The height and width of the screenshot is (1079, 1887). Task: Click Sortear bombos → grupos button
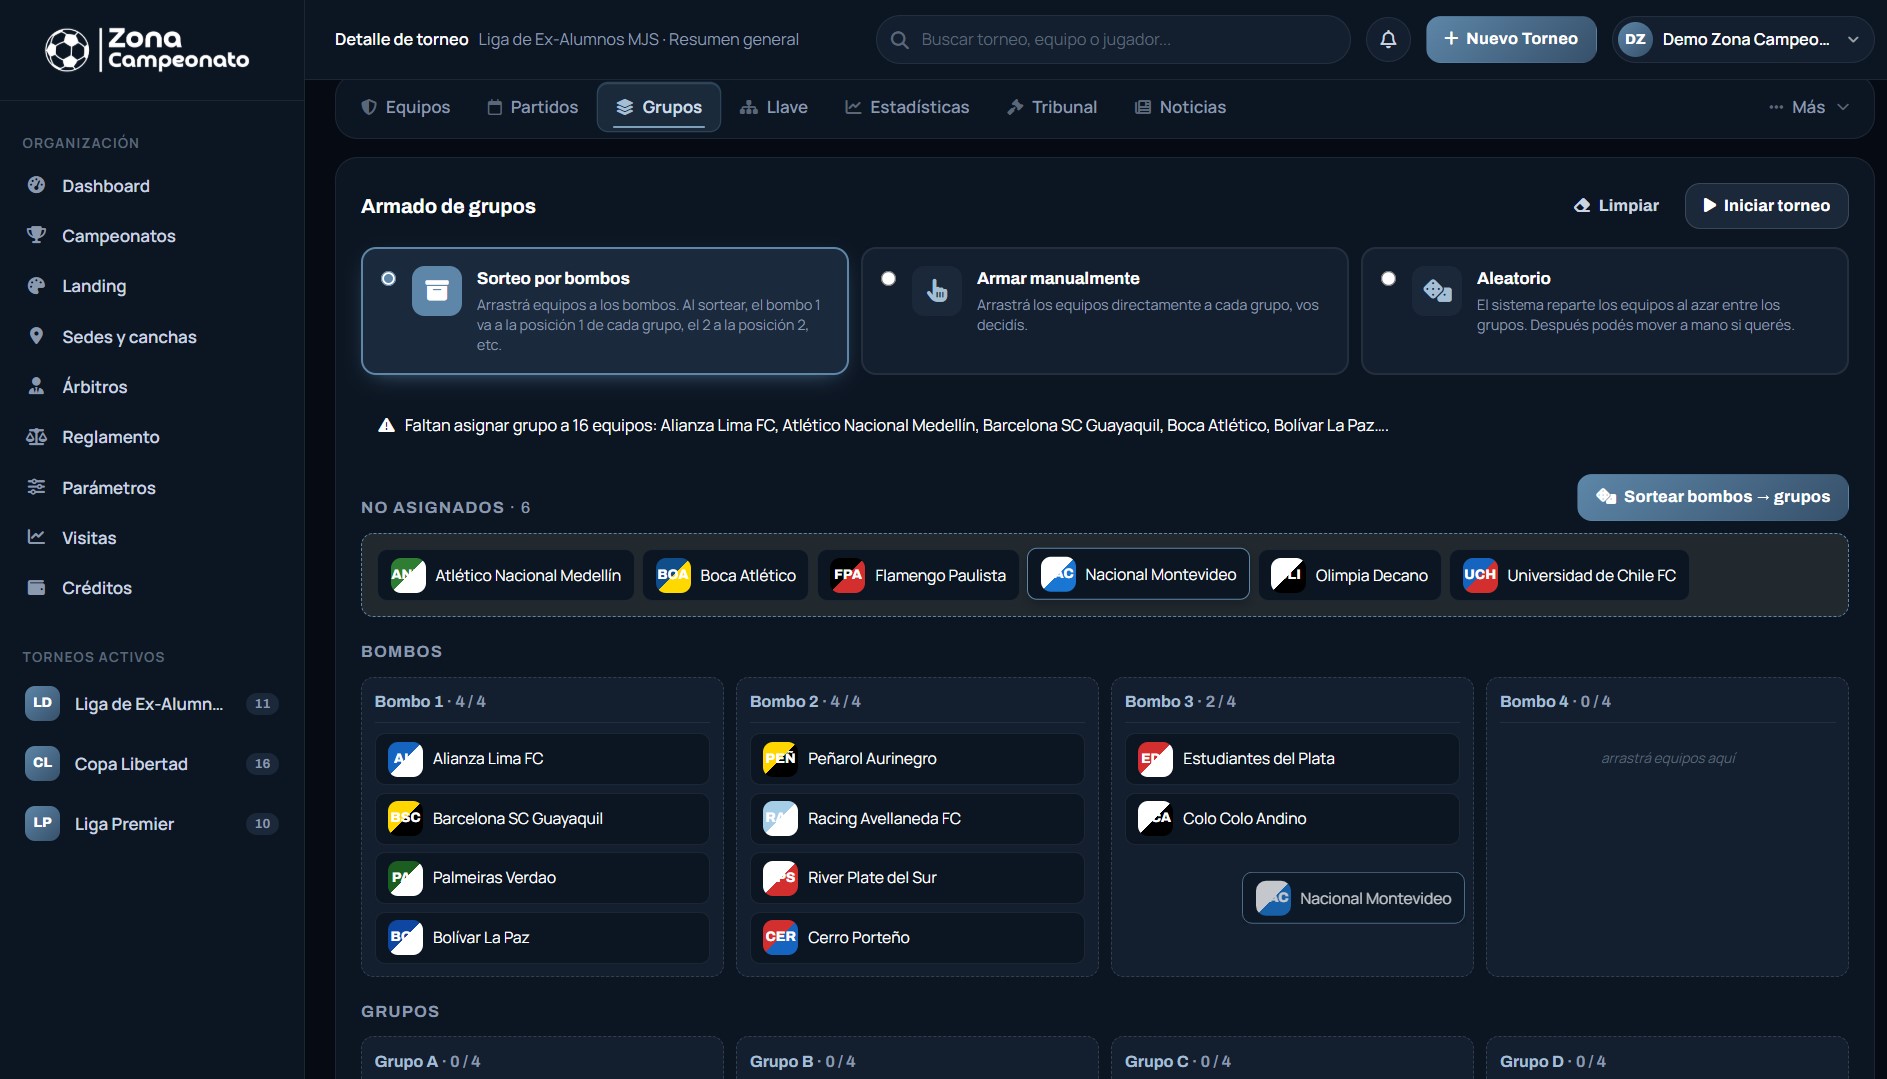1712,497
